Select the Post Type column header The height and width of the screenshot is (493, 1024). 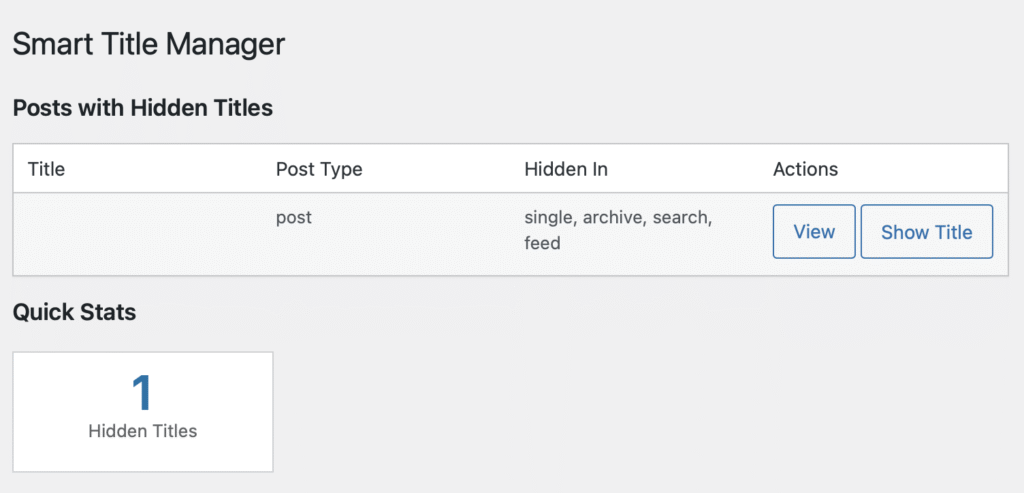click(x=319, y=169)
